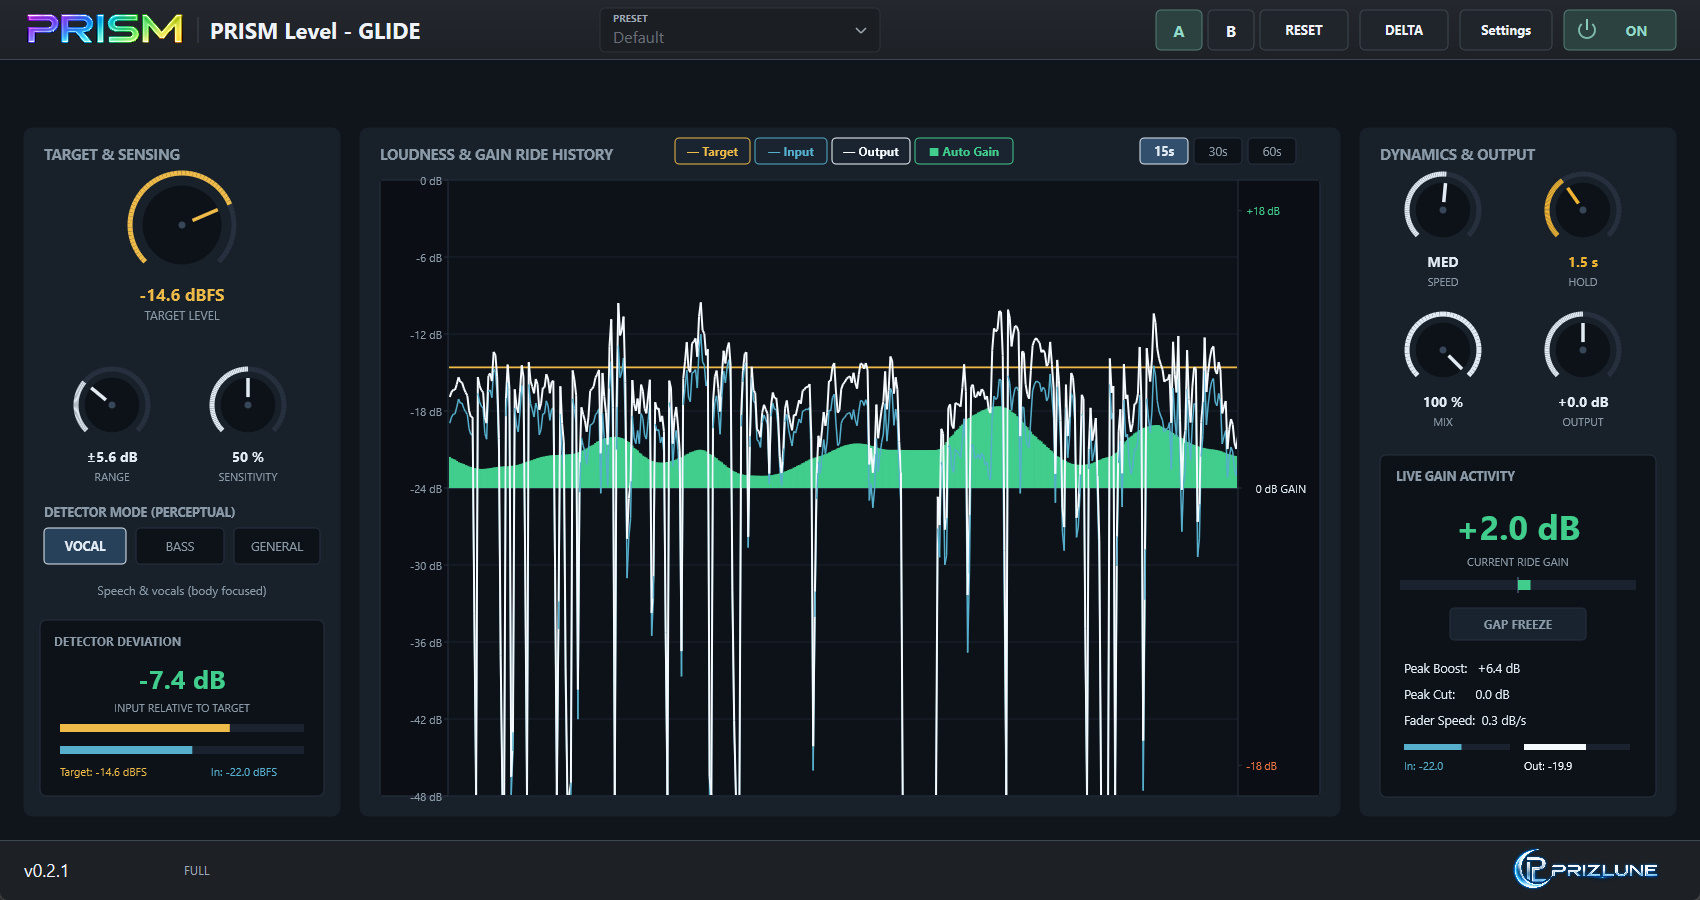Screen dimensions: 1700x900
Task: Switch history to 15s view
Action: click(1164, 151)
